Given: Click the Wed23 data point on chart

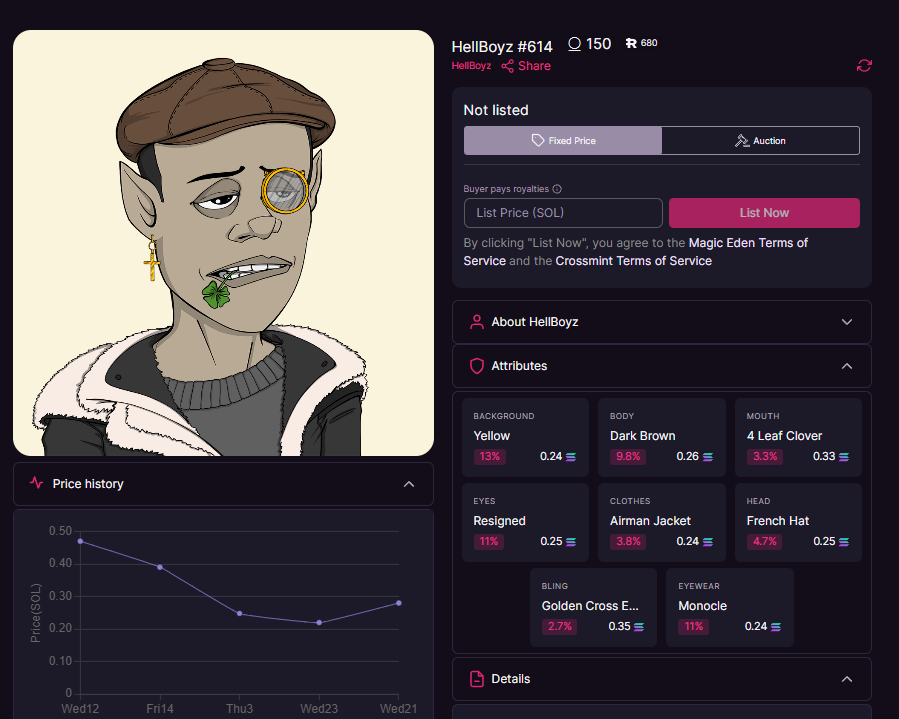Looking at the screenshot, I should coord(319,623).
